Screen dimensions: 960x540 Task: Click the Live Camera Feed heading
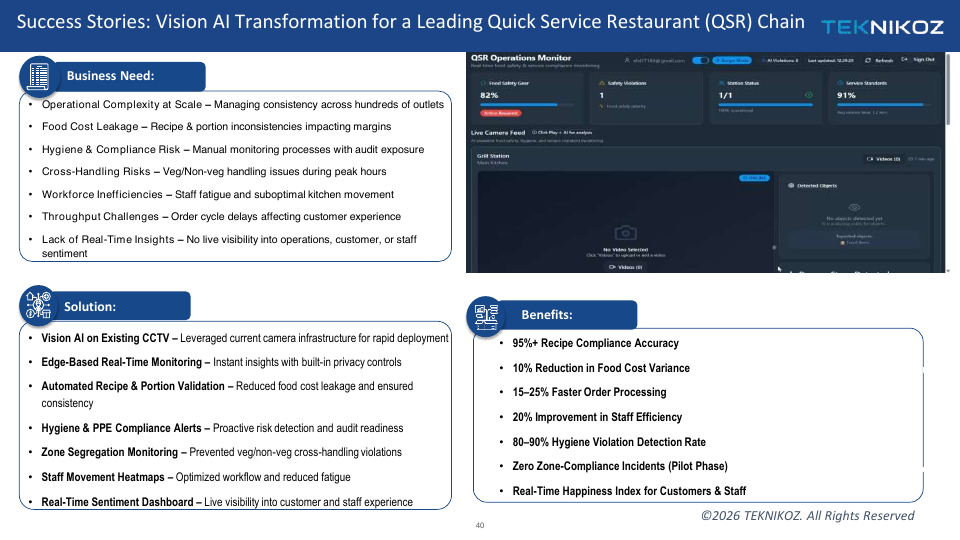498,132
